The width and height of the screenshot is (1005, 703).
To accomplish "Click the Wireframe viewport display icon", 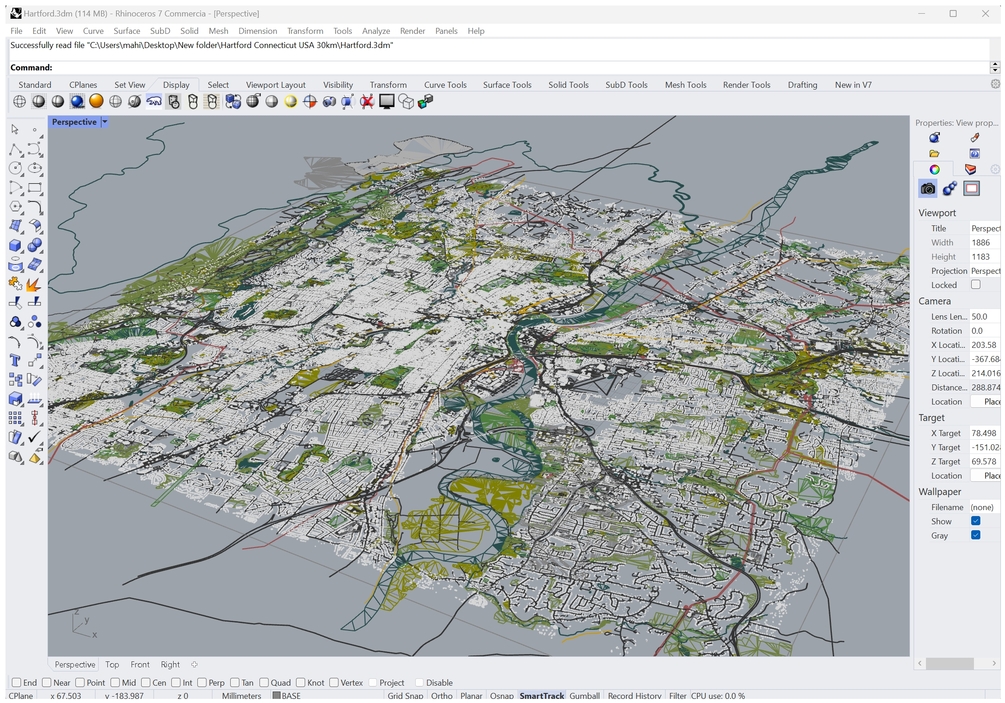I will 19,101.
